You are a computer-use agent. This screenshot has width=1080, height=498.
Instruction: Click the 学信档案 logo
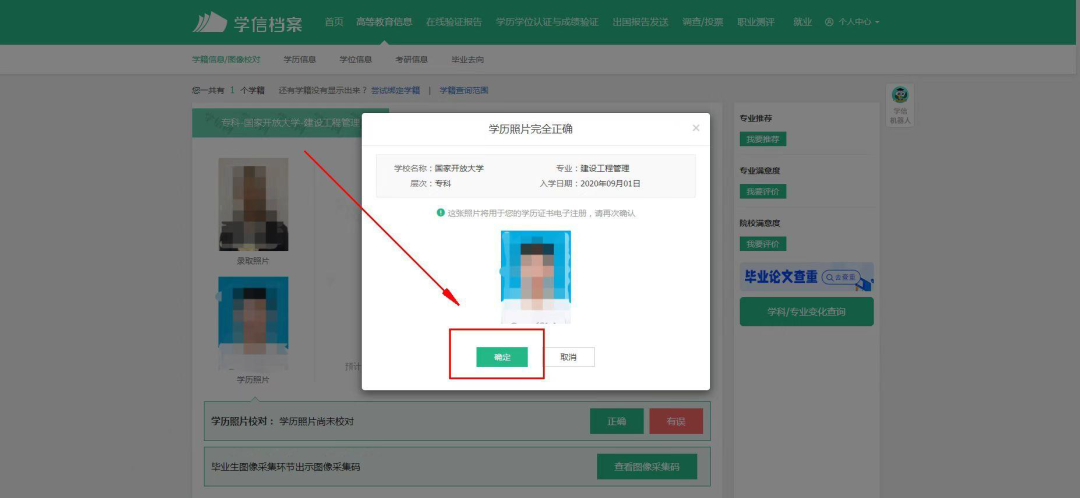click(x=247, y=22)
